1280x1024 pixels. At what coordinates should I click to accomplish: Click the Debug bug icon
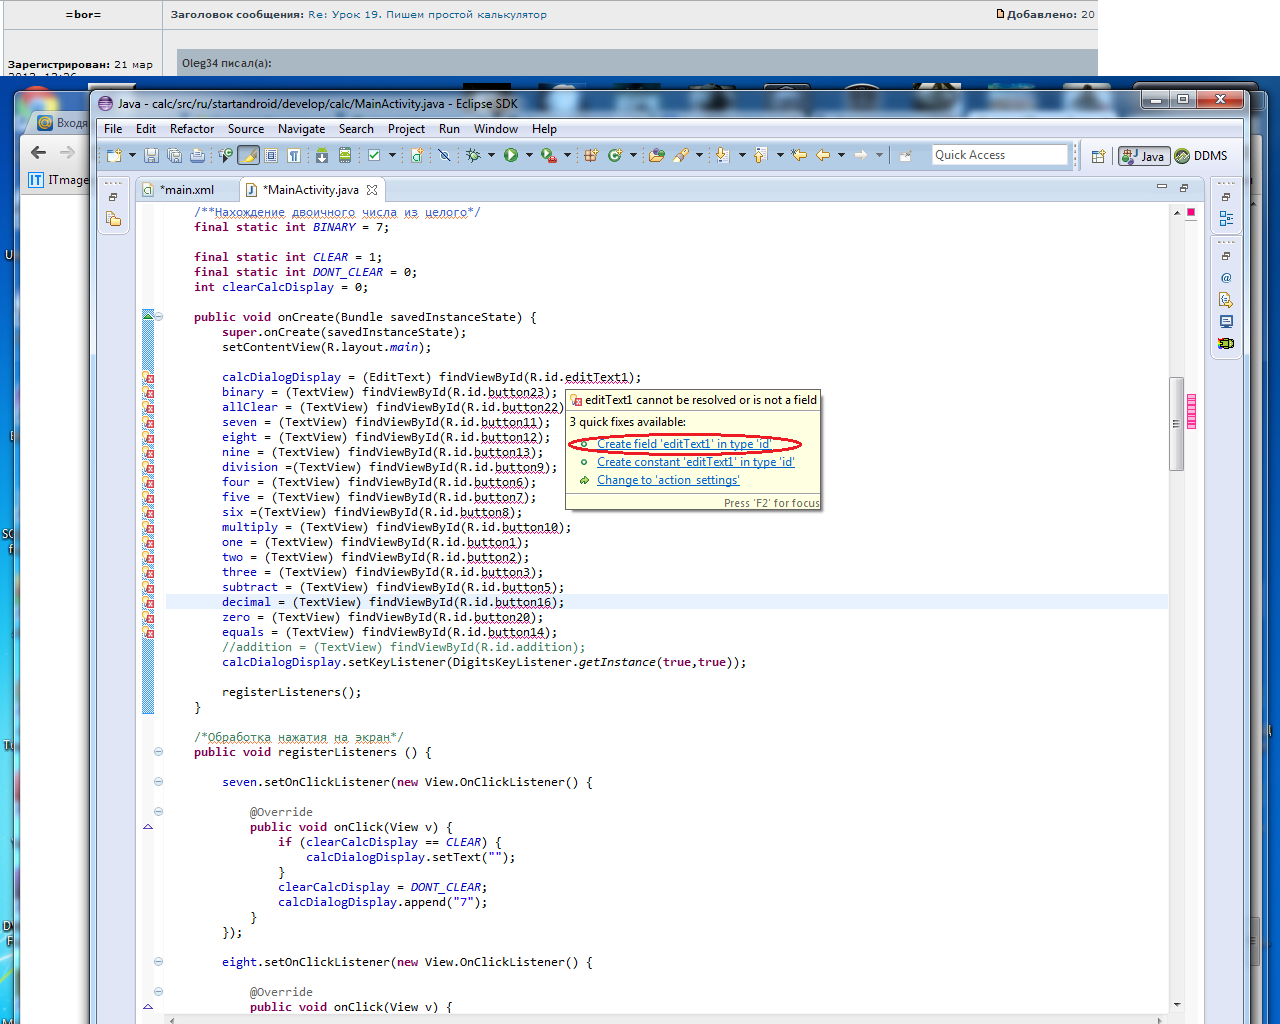click(x=472, y=155)
